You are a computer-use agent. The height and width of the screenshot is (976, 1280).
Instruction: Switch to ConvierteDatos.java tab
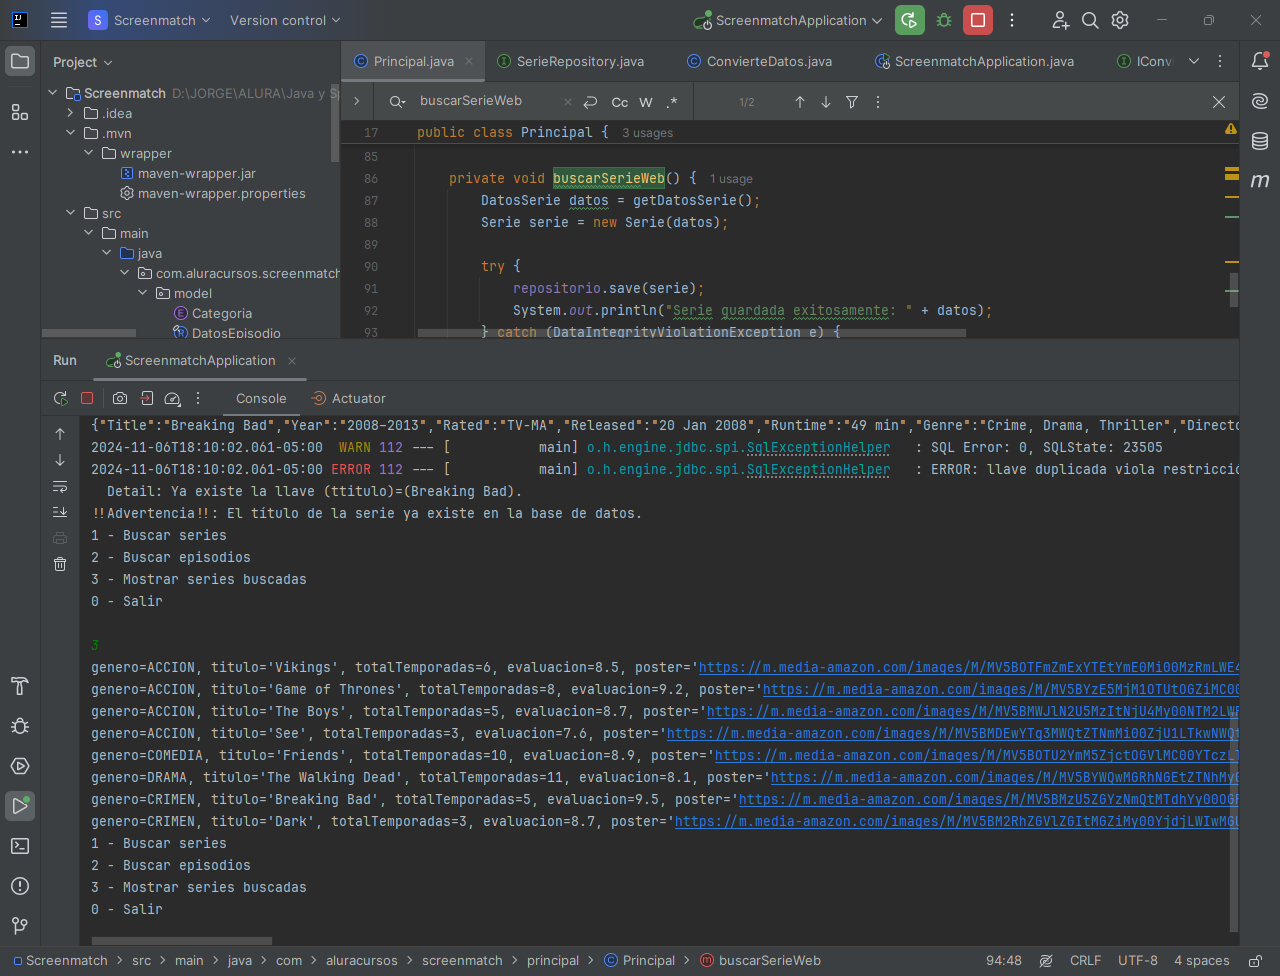(759, 61)
